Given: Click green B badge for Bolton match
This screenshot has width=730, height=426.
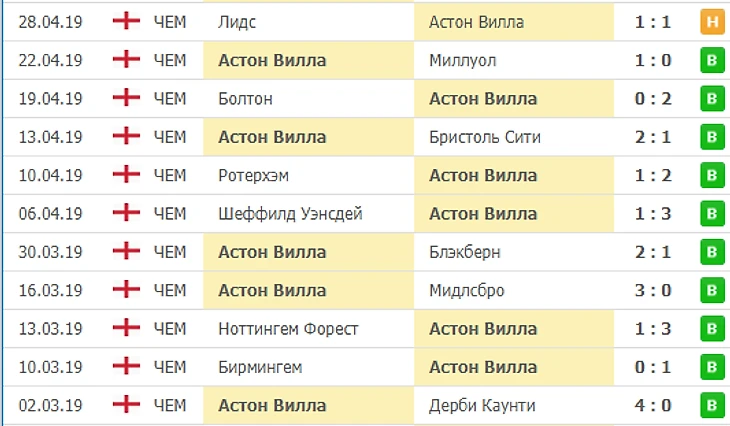Looking at the screenshot, I should tap(711, 99).
